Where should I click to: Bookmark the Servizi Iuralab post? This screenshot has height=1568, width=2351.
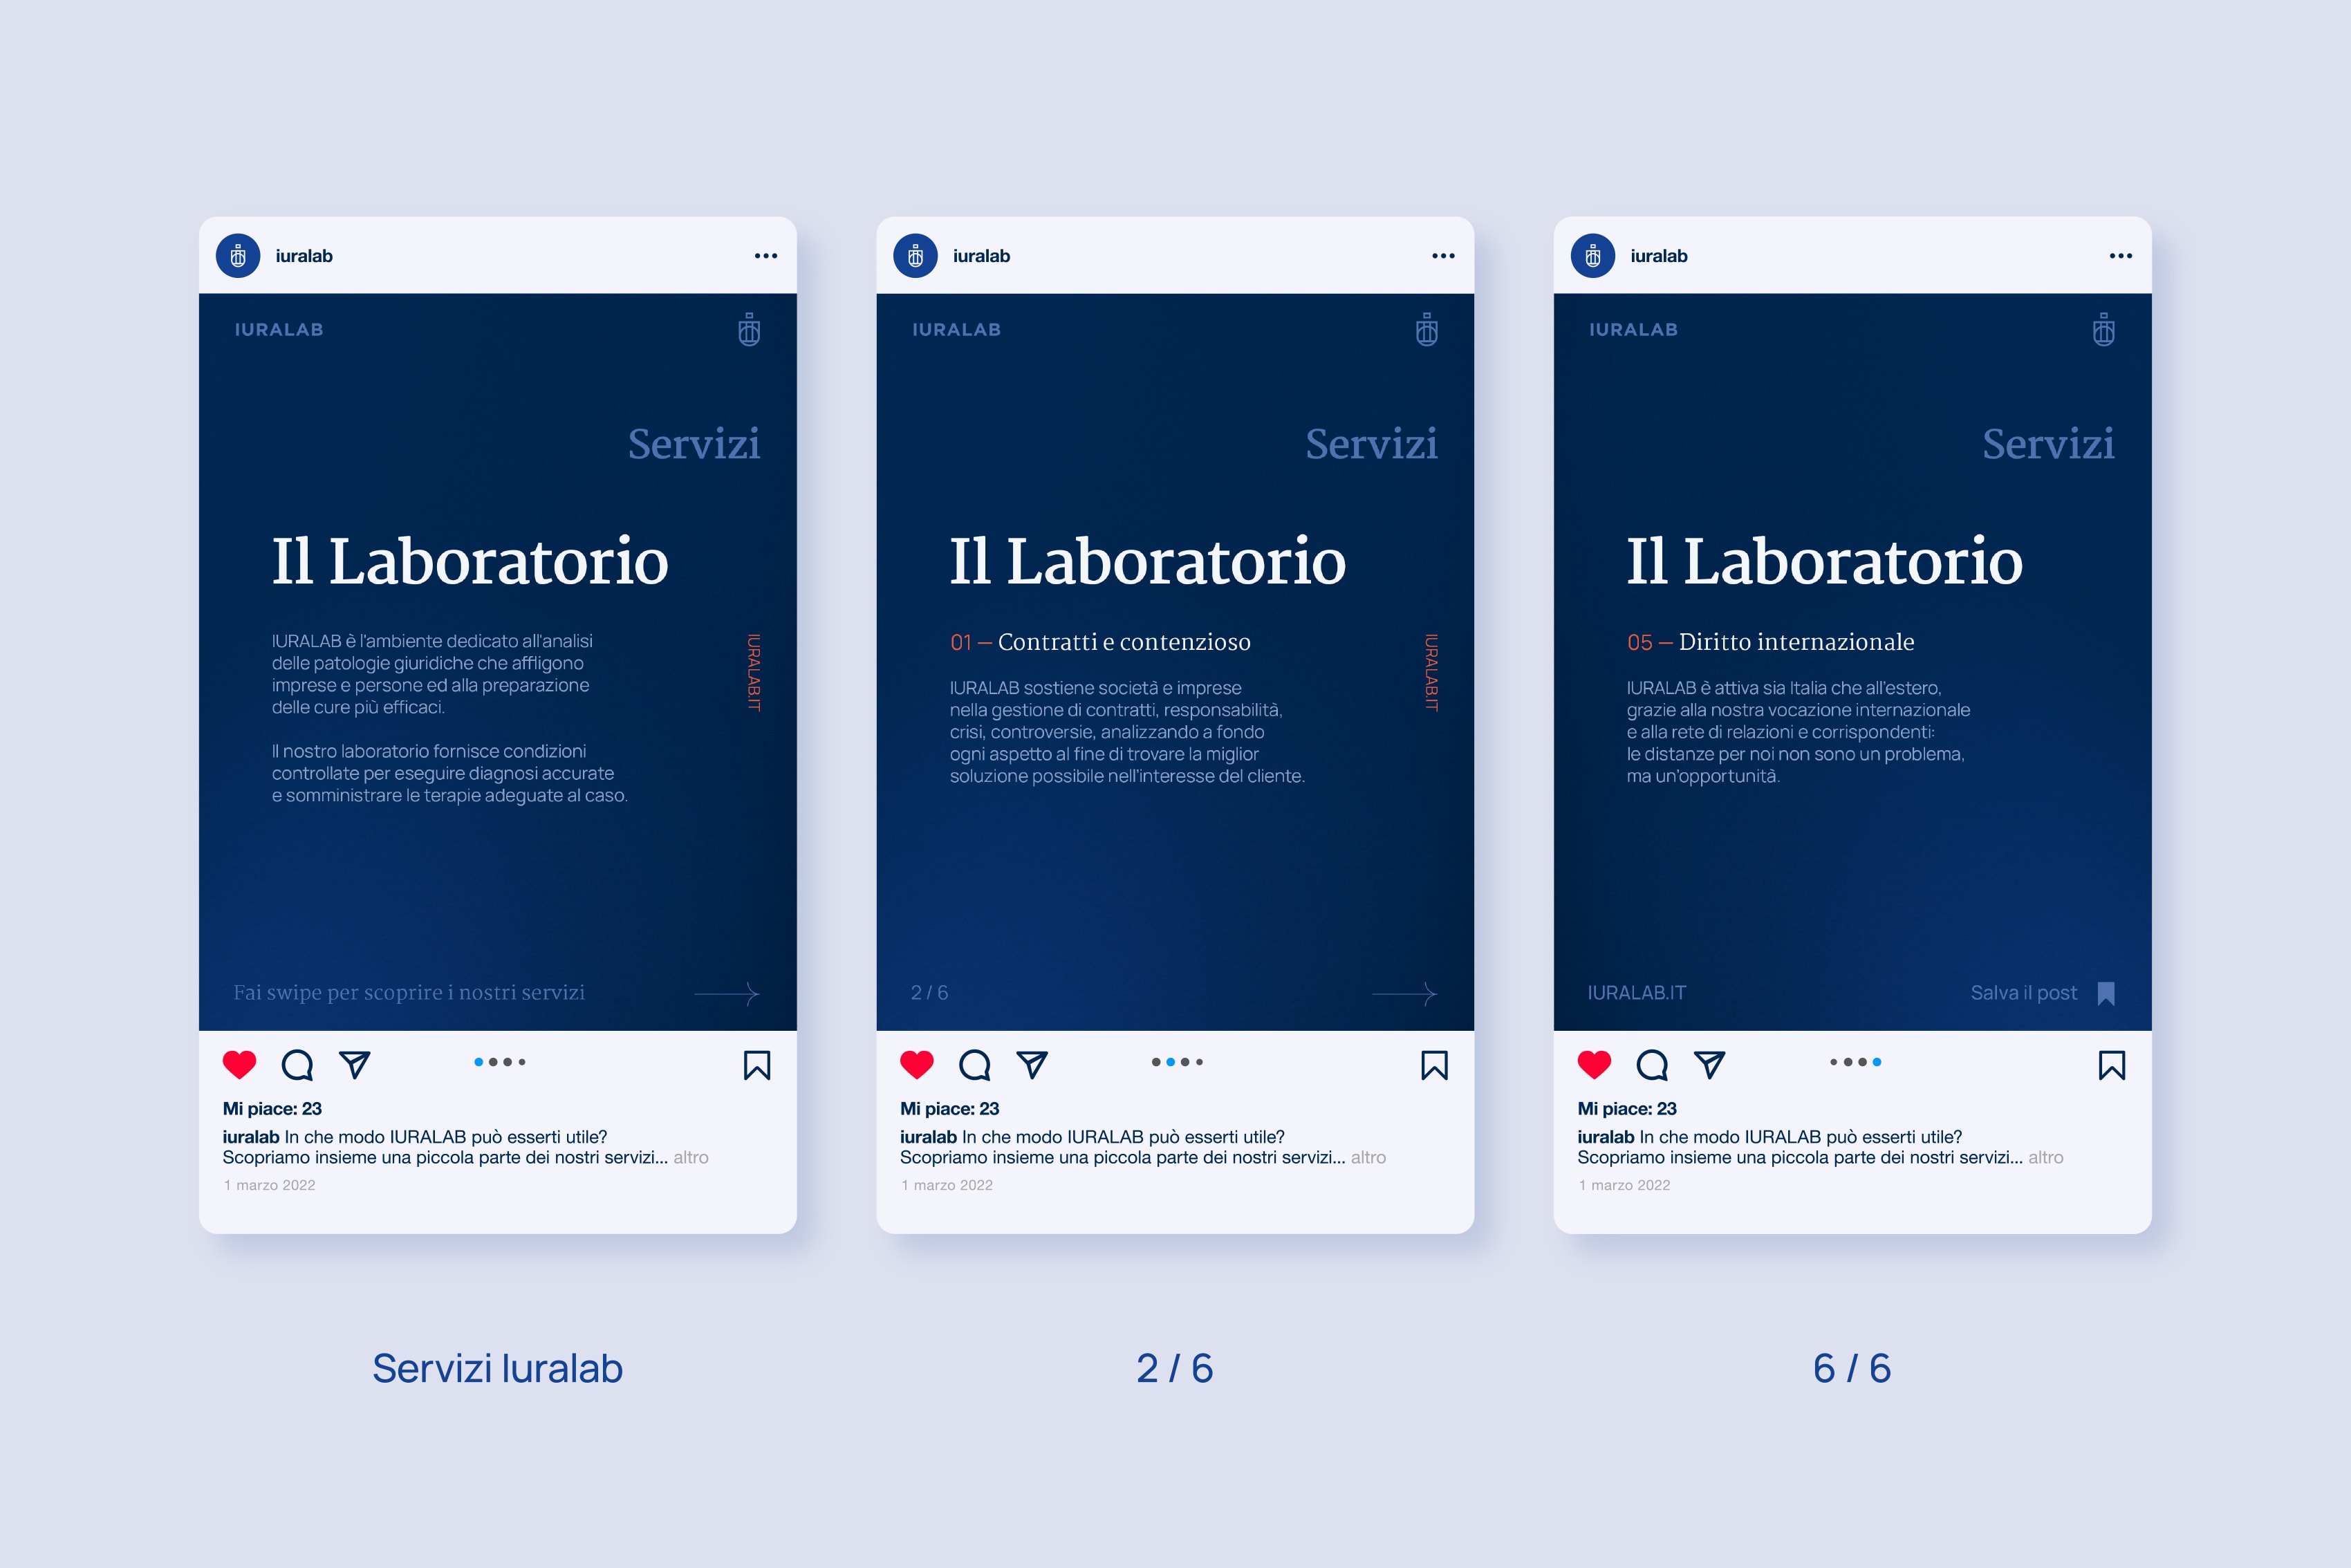pyautogui.click(x=757, y=1065)
